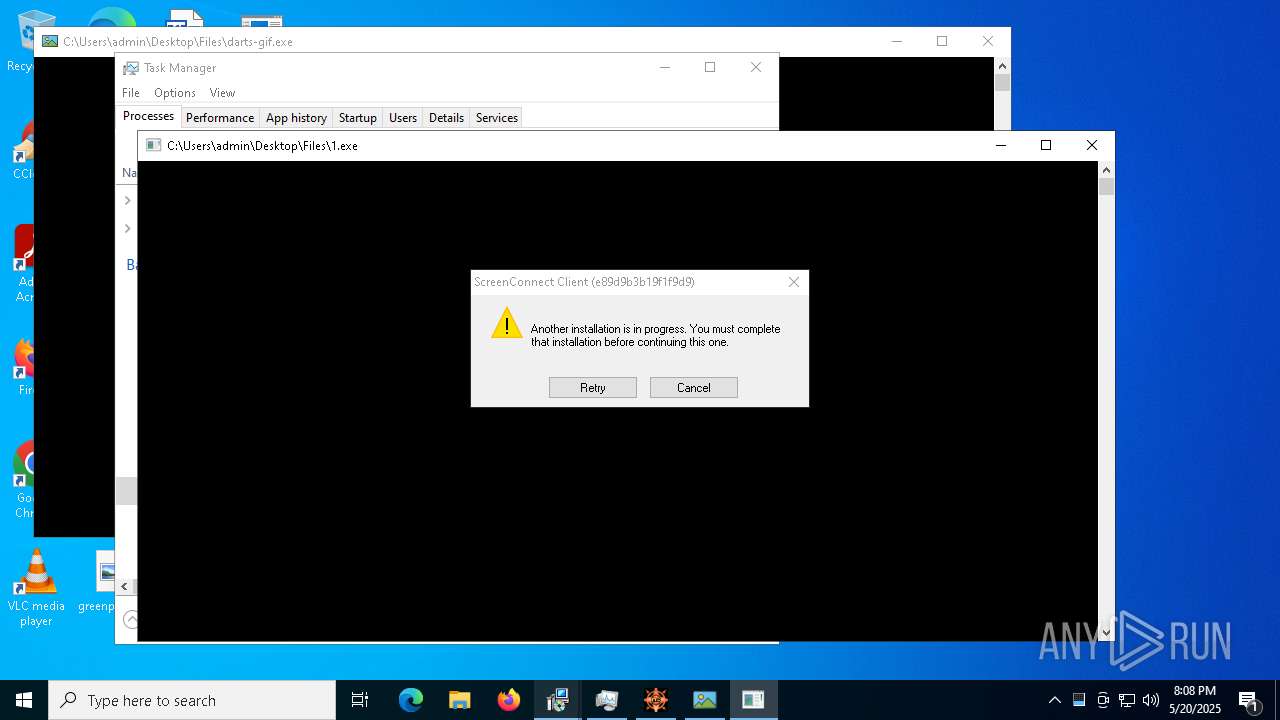
Task: Switch to the App history tab
Action: [296, 118]
